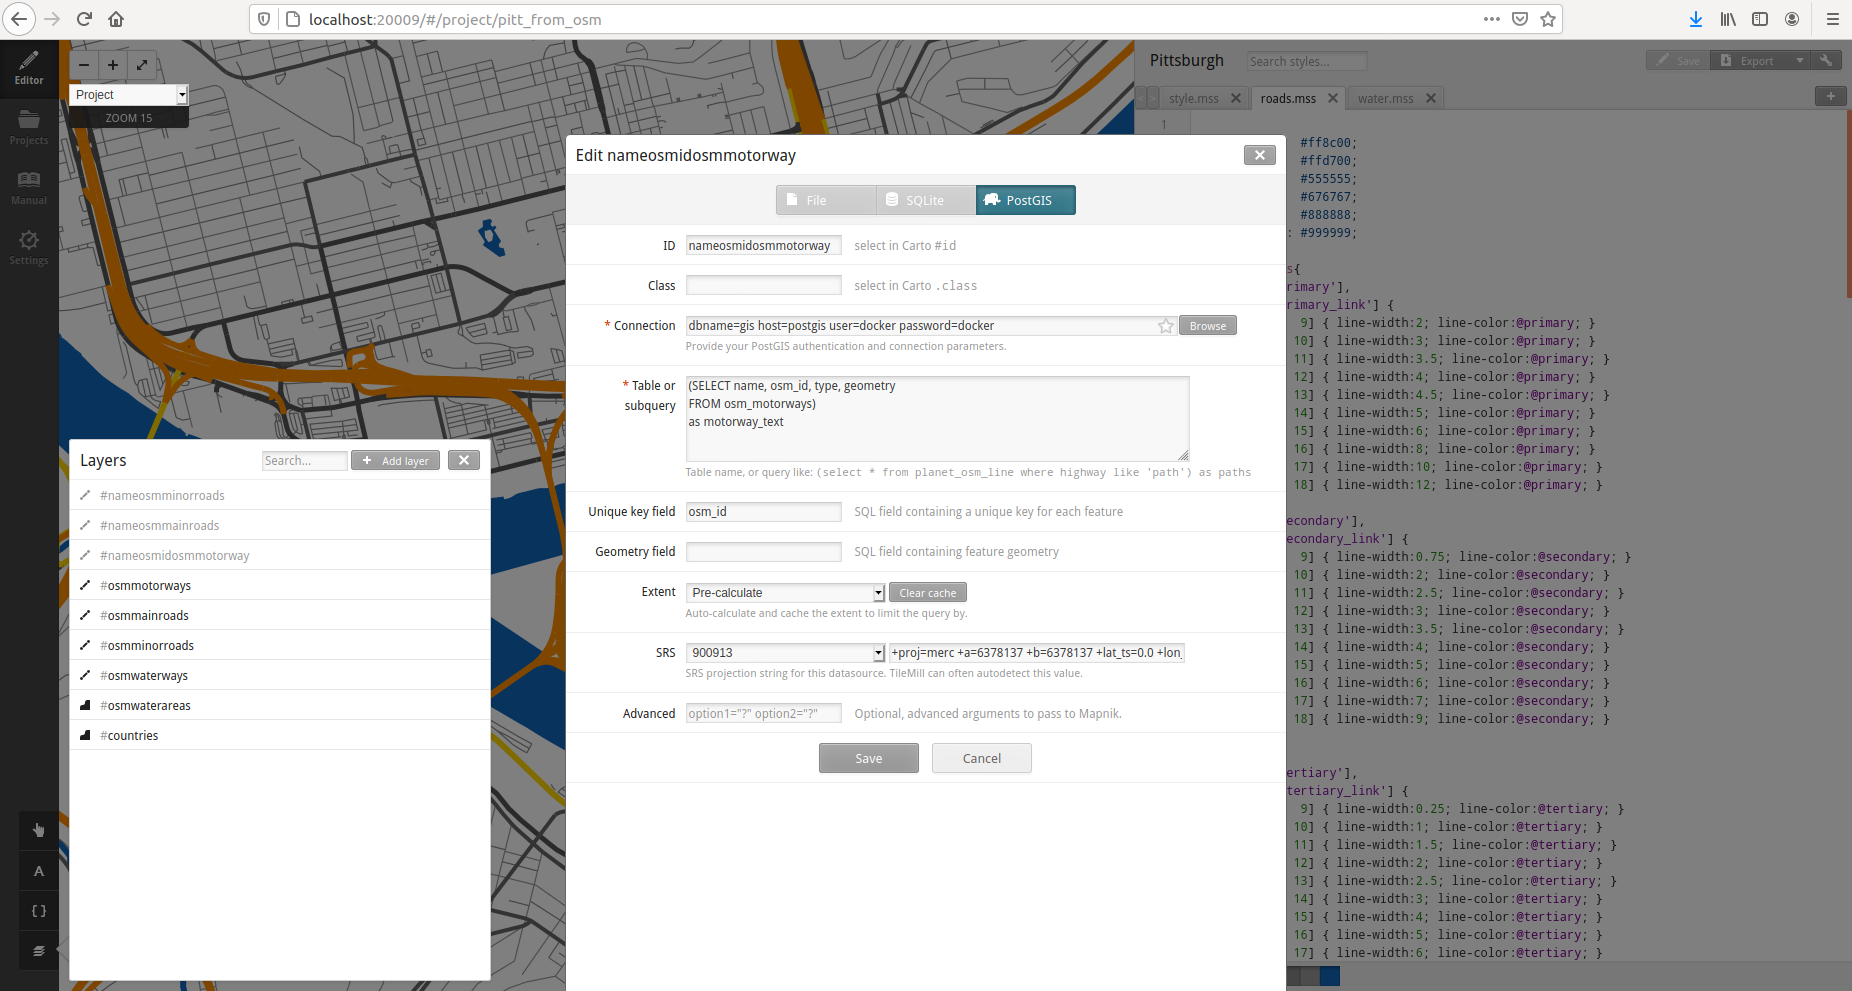Viewport: 1852px width, 991px height.
Task: Click the Class input field
Action: [763, 285]
